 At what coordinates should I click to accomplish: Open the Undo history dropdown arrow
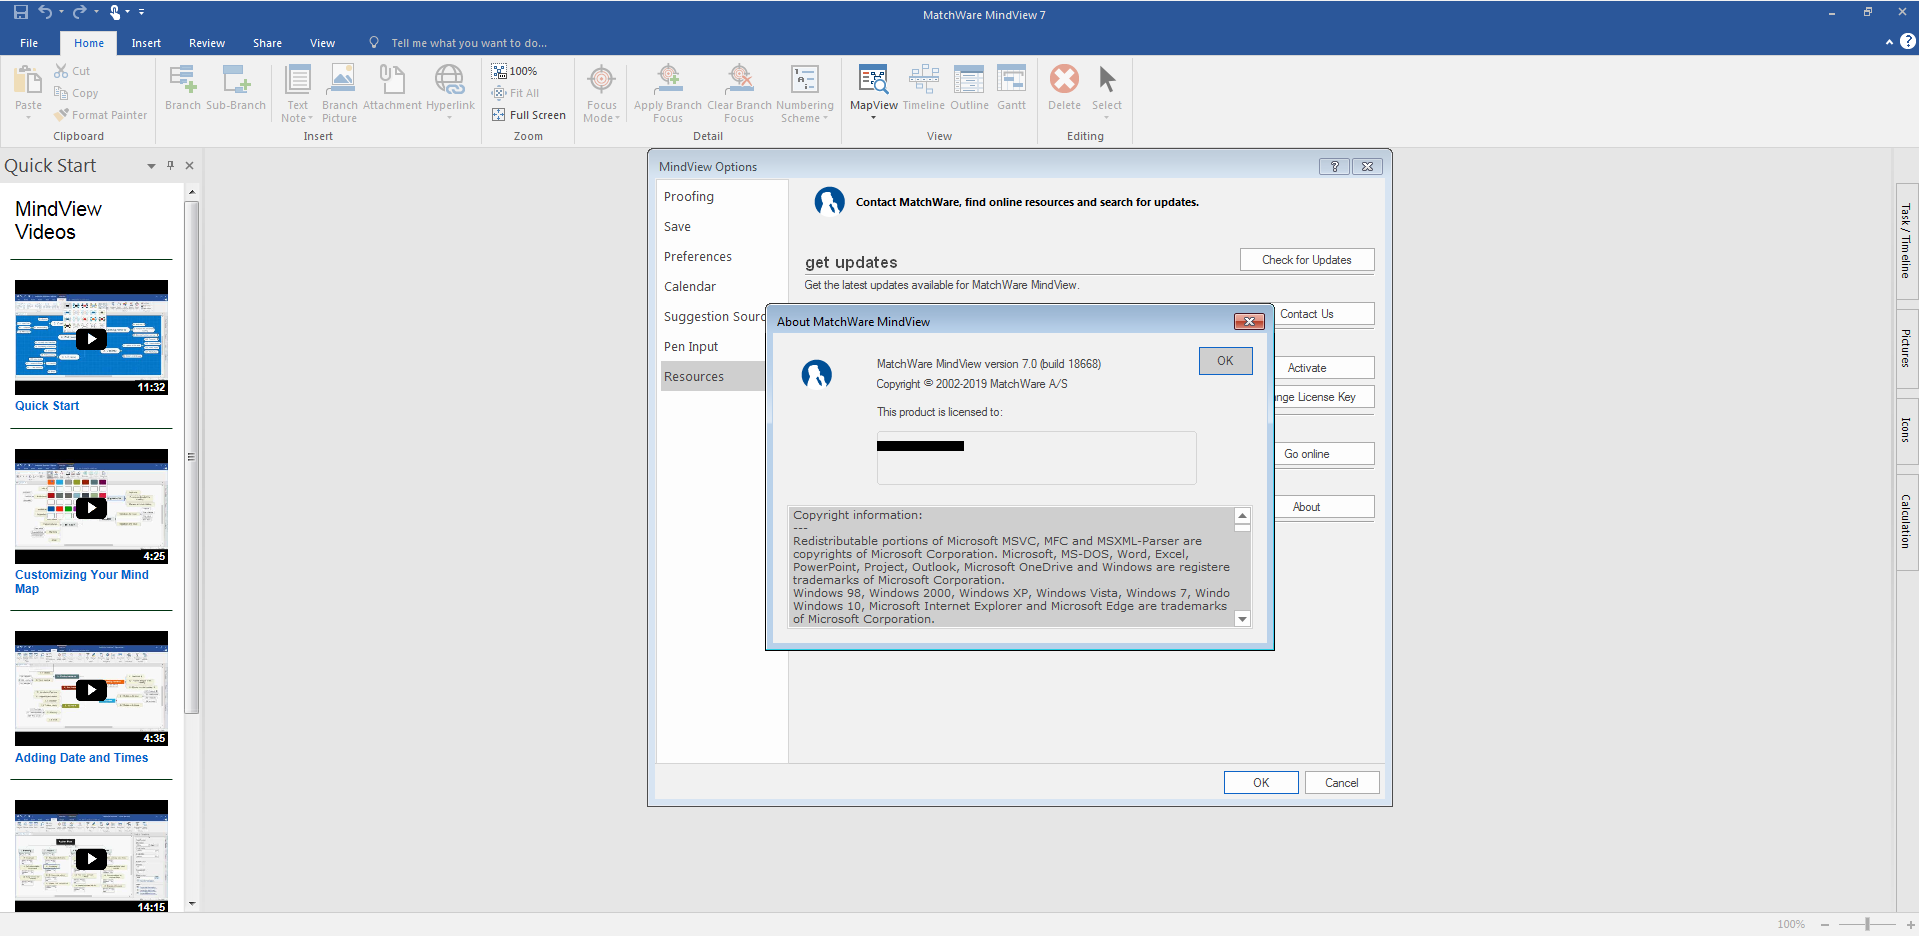[61, 12]
